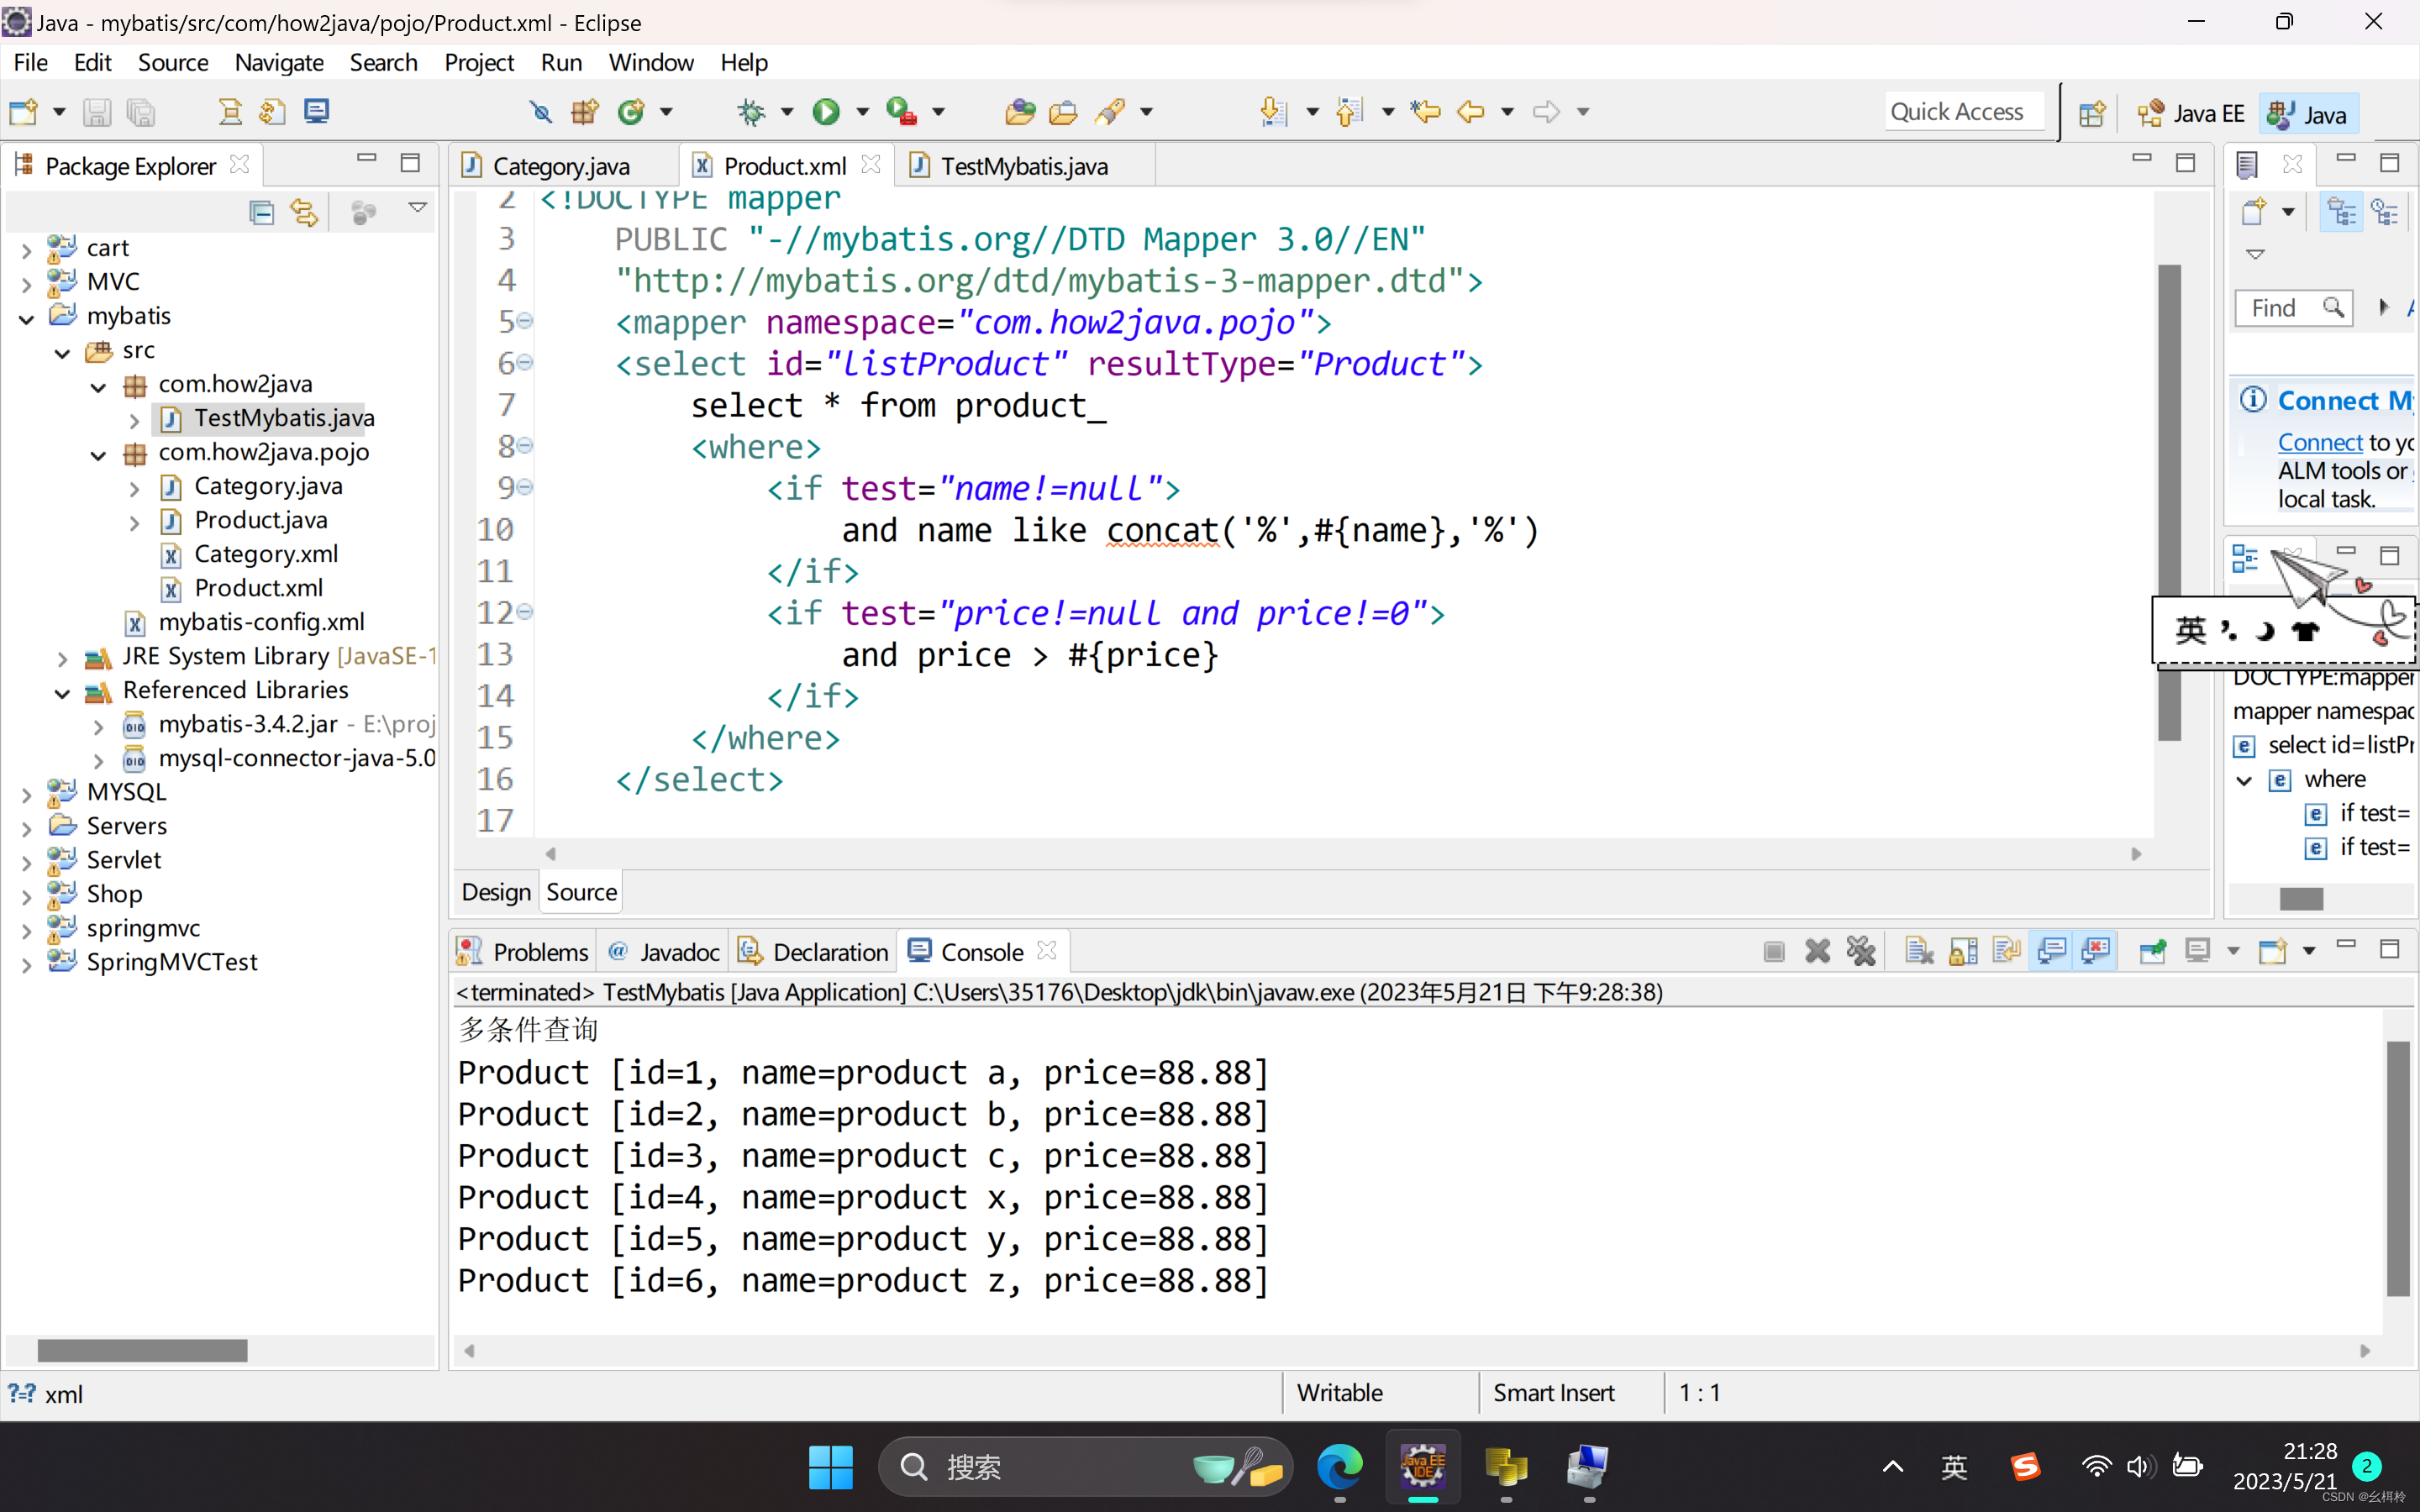Open Eclipse from the Windows taskbar
The width and height of the screenshot is (2420, 1512).
coord(1422,1467)
